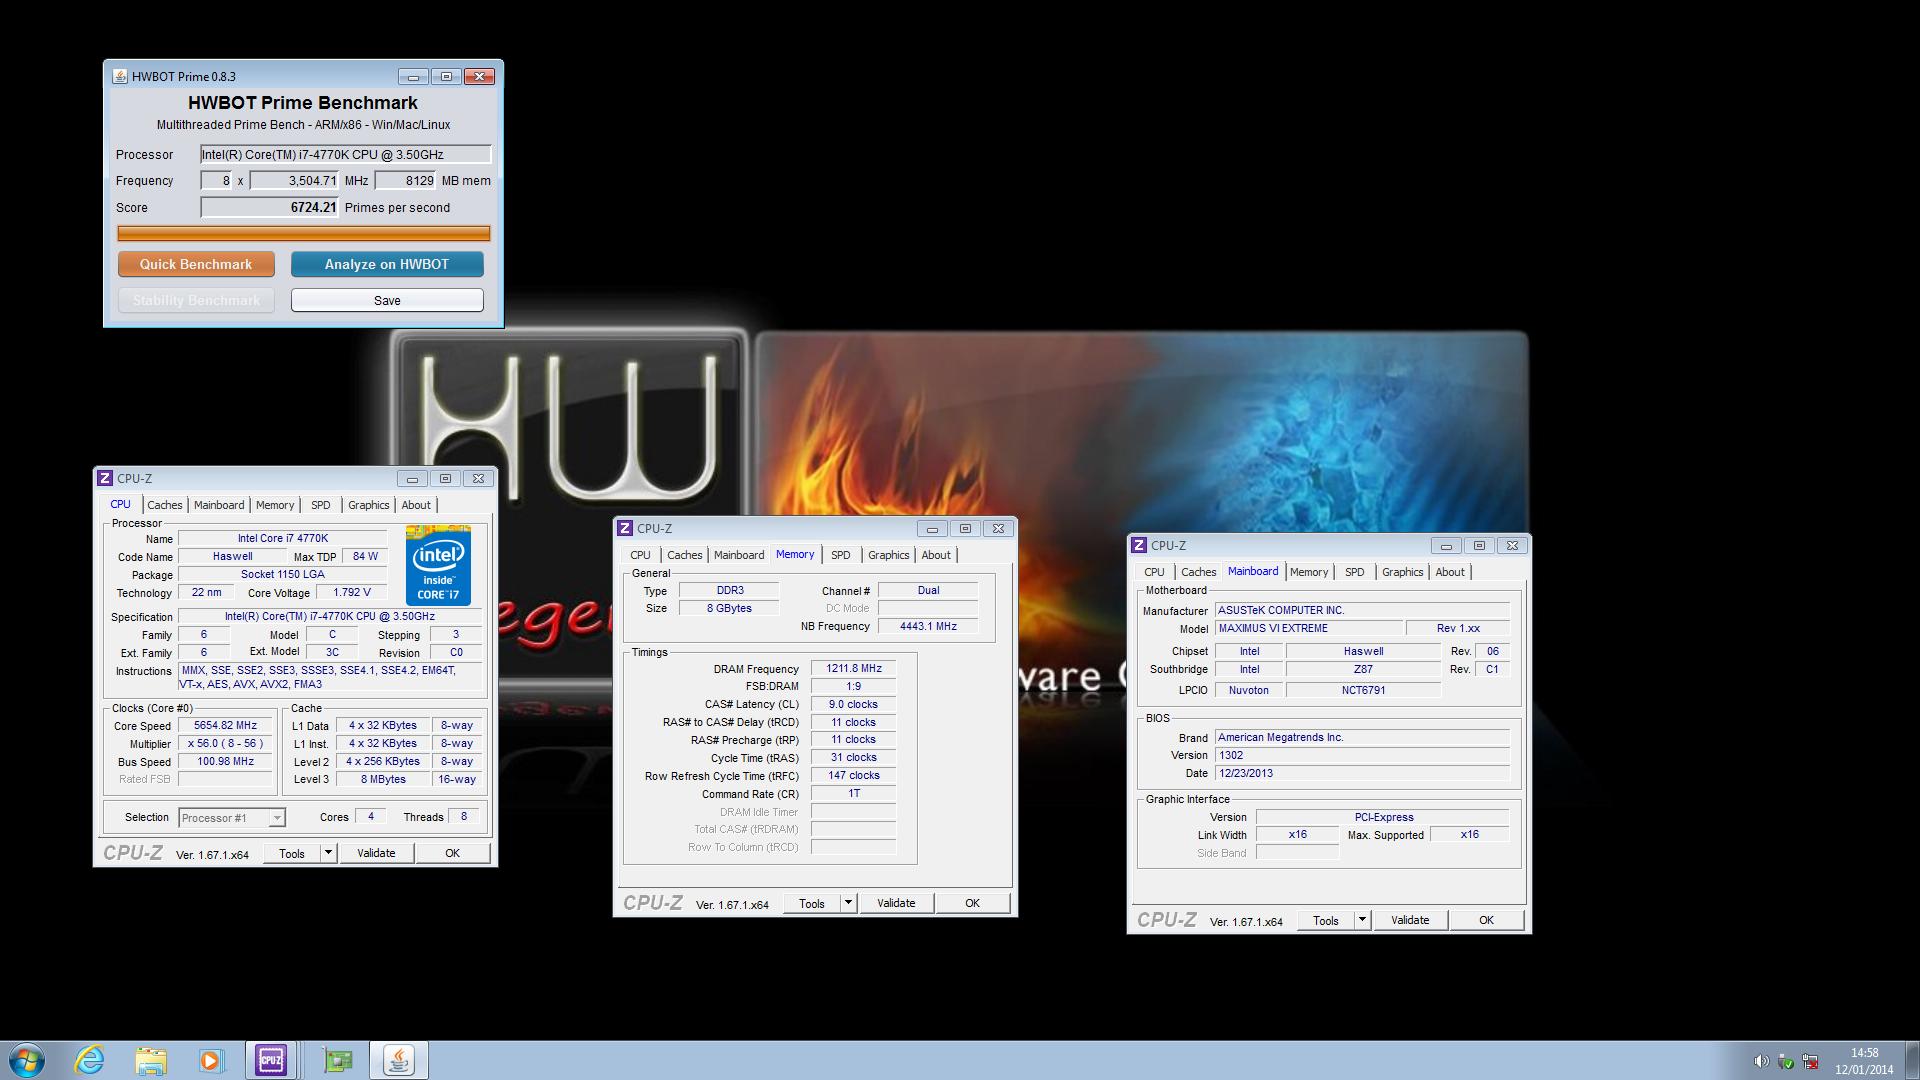Open Tools dropdown arrow in Mainboard window
Image resolution: width=1920 pixels, height=1080 pixels.
click(1362, 920)
